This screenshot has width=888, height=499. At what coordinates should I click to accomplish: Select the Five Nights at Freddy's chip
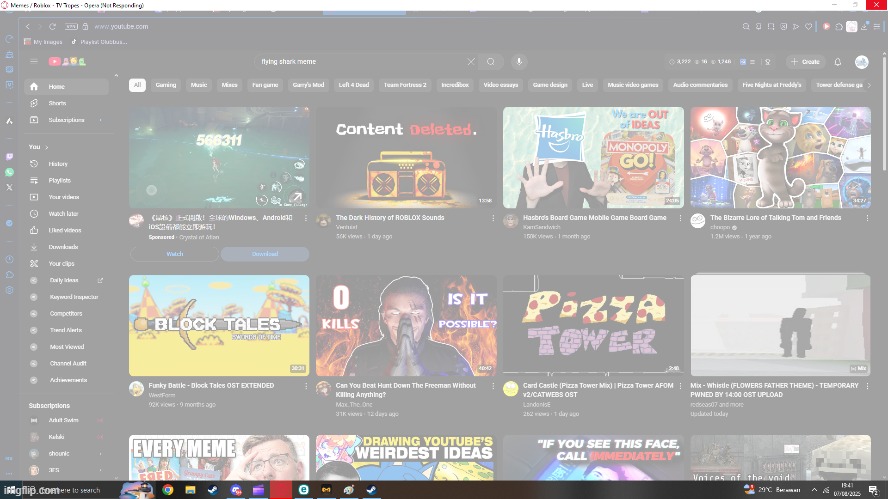771,85
